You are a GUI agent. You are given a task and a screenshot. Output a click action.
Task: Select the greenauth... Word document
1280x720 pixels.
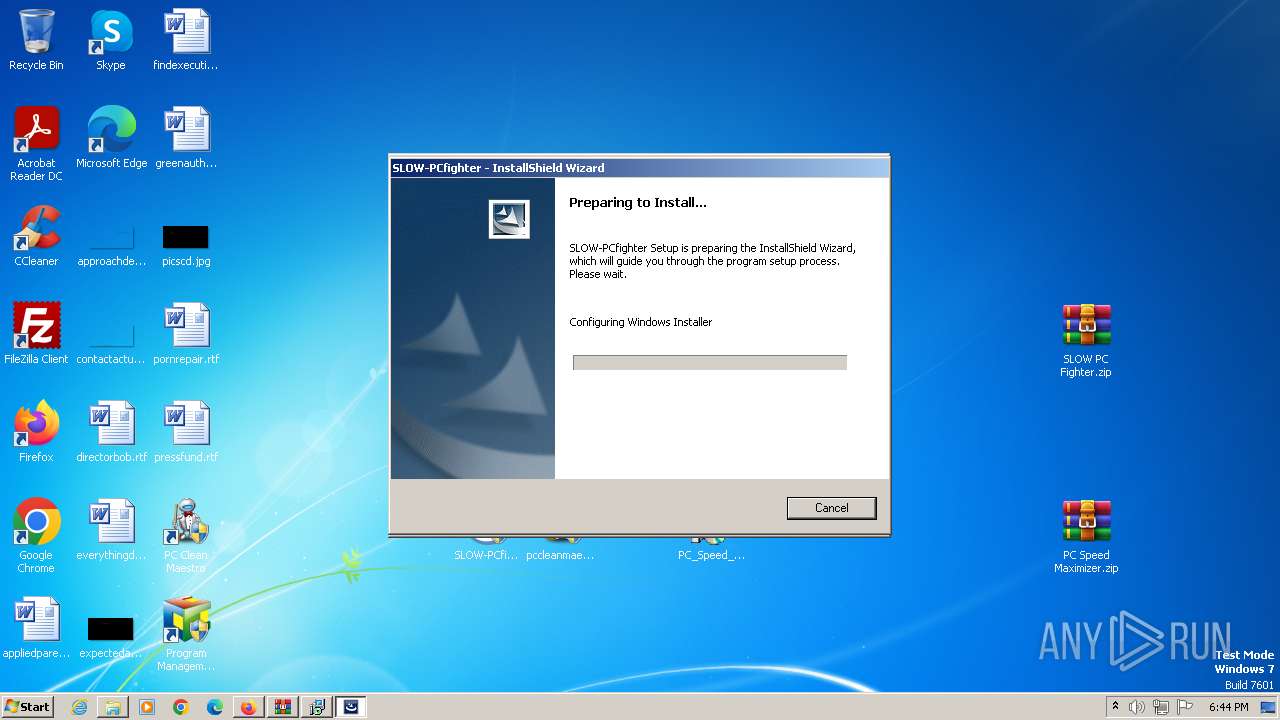tap(186, 138)
